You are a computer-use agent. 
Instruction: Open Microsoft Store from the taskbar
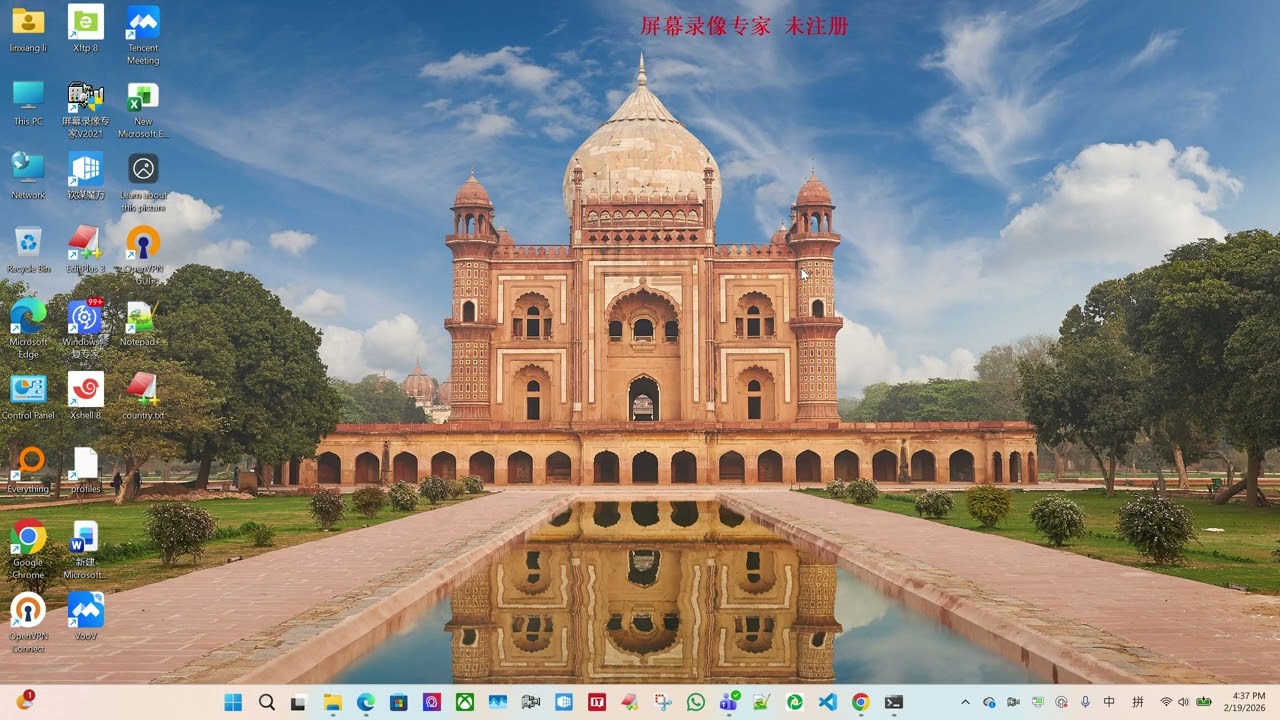(398, 702)
